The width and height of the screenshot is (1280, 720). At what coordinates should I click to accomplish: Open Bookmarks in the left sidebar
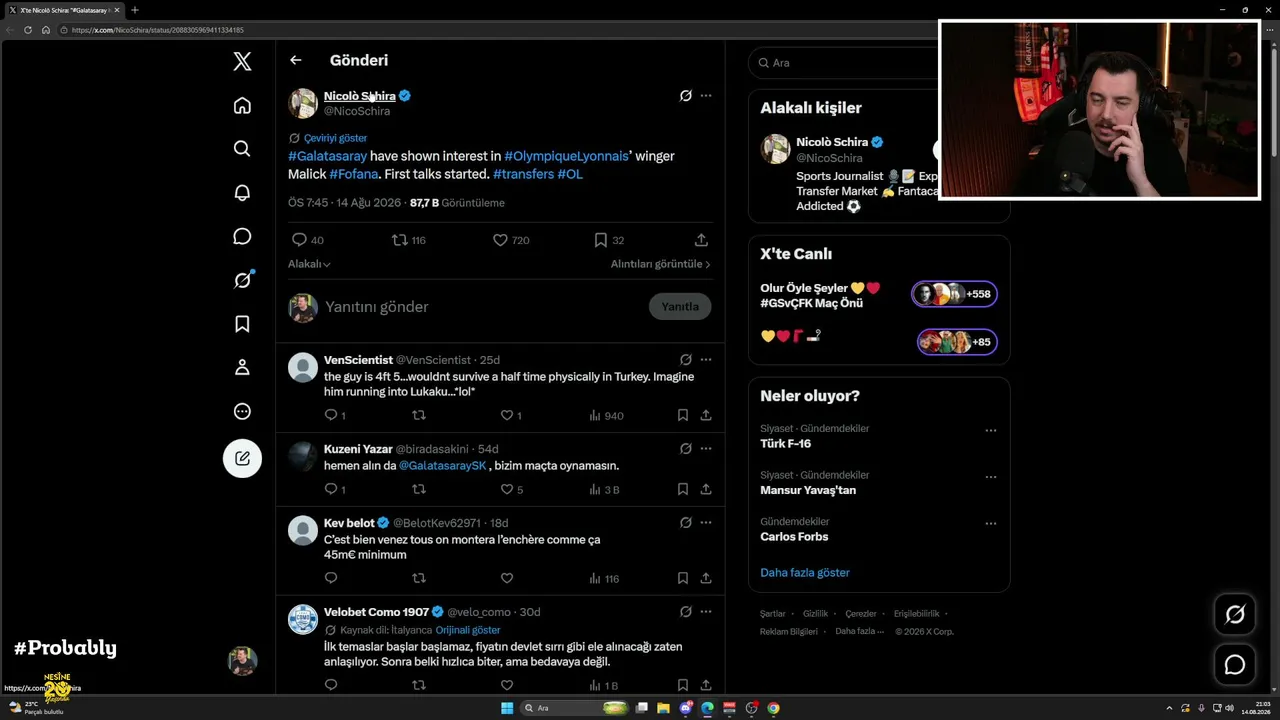point(242,324)
